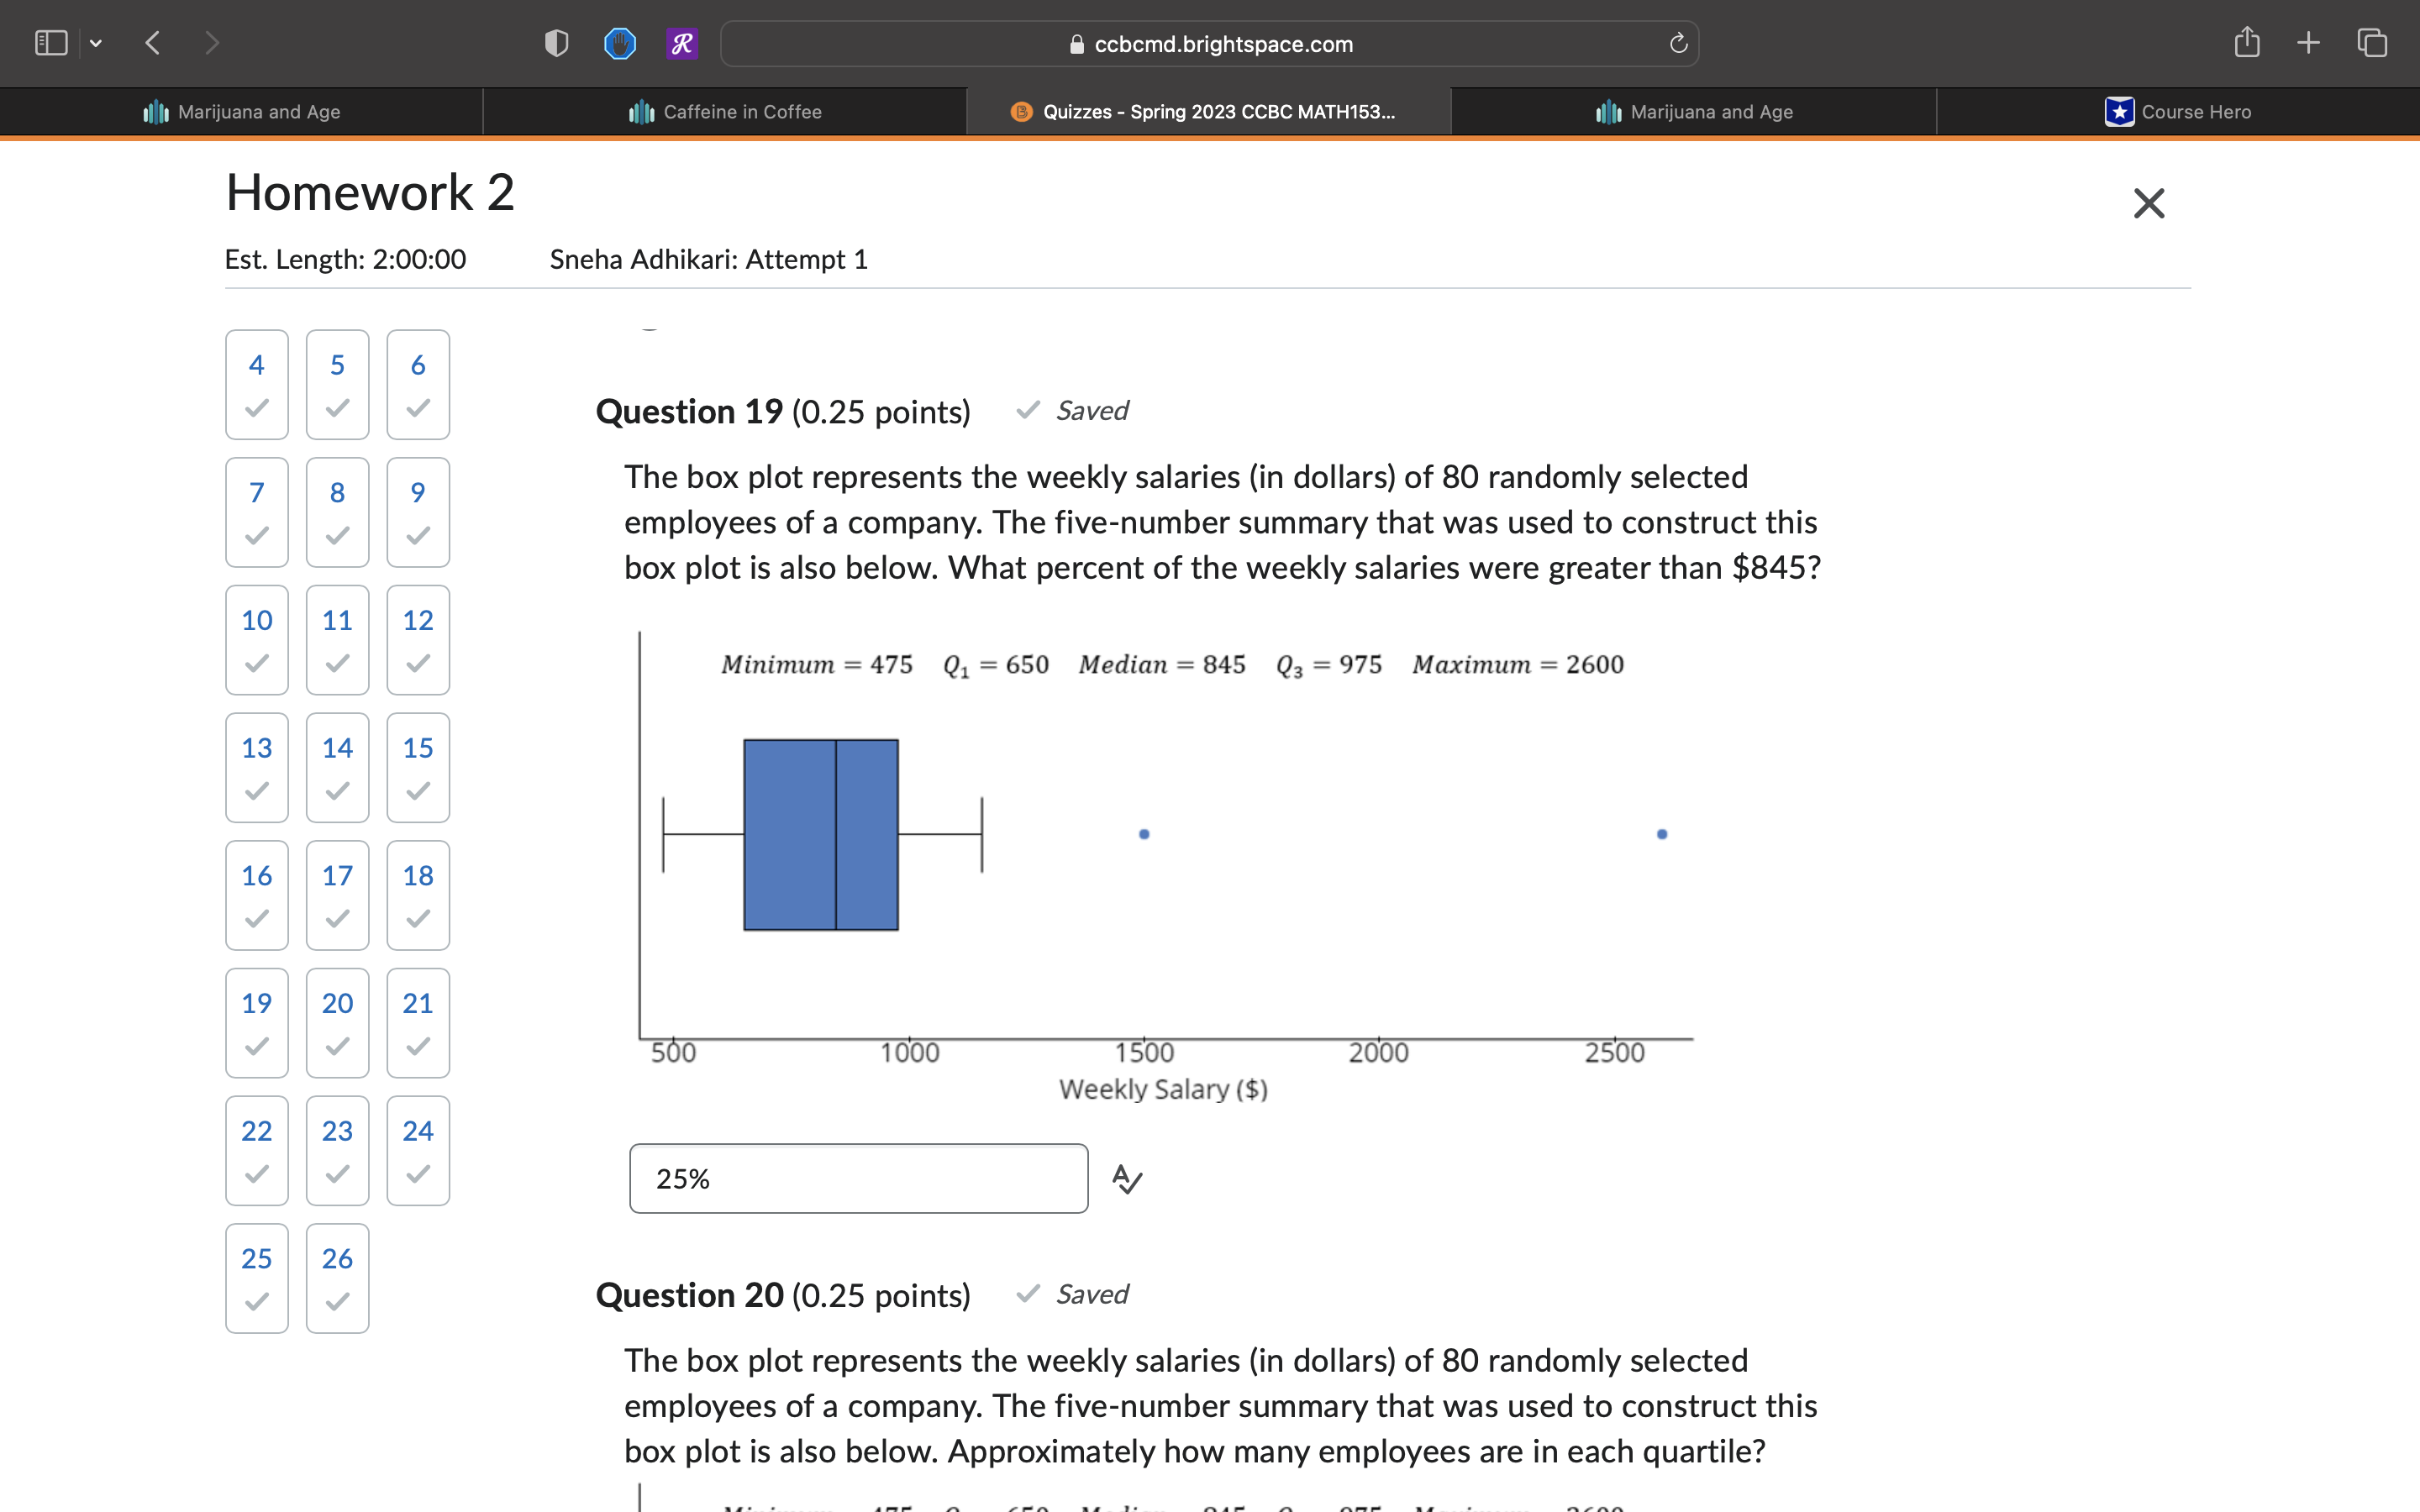Open the sidebar dropdown chevron
Image resolution: width=2420 pixels, height=1512 pixels.
[96, 43]
